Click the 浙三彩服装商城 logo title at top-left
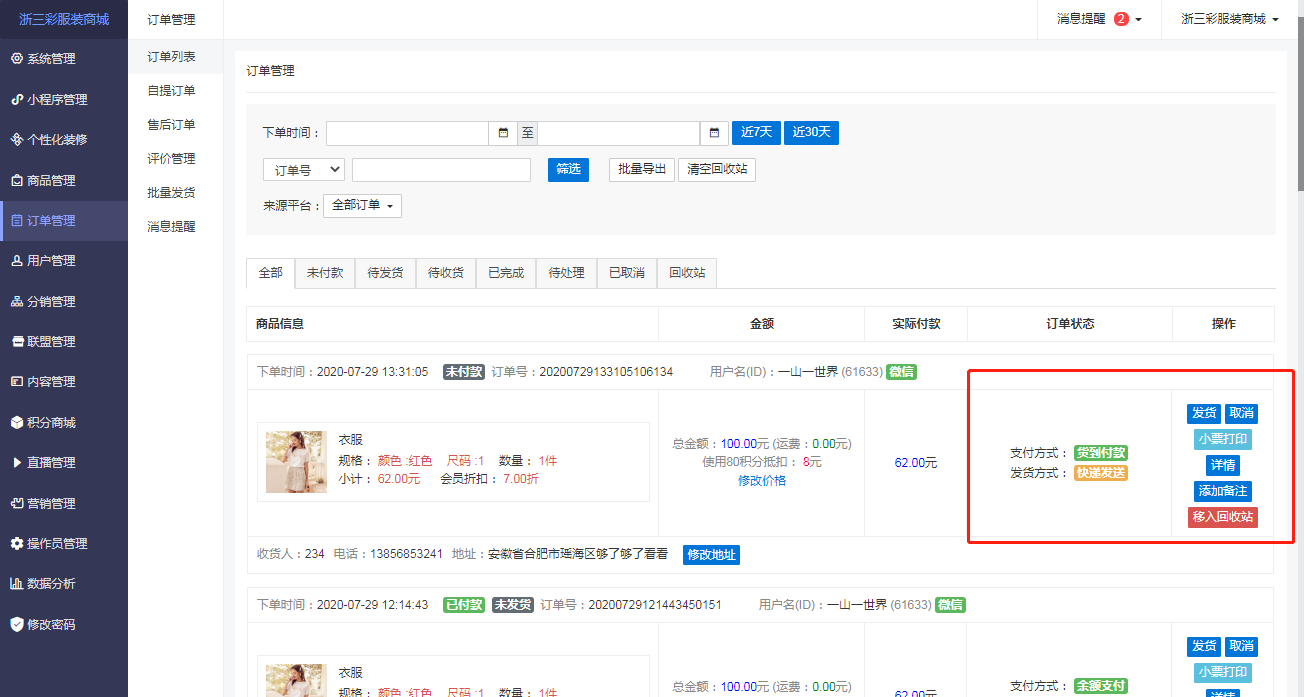 coord(64,19)
